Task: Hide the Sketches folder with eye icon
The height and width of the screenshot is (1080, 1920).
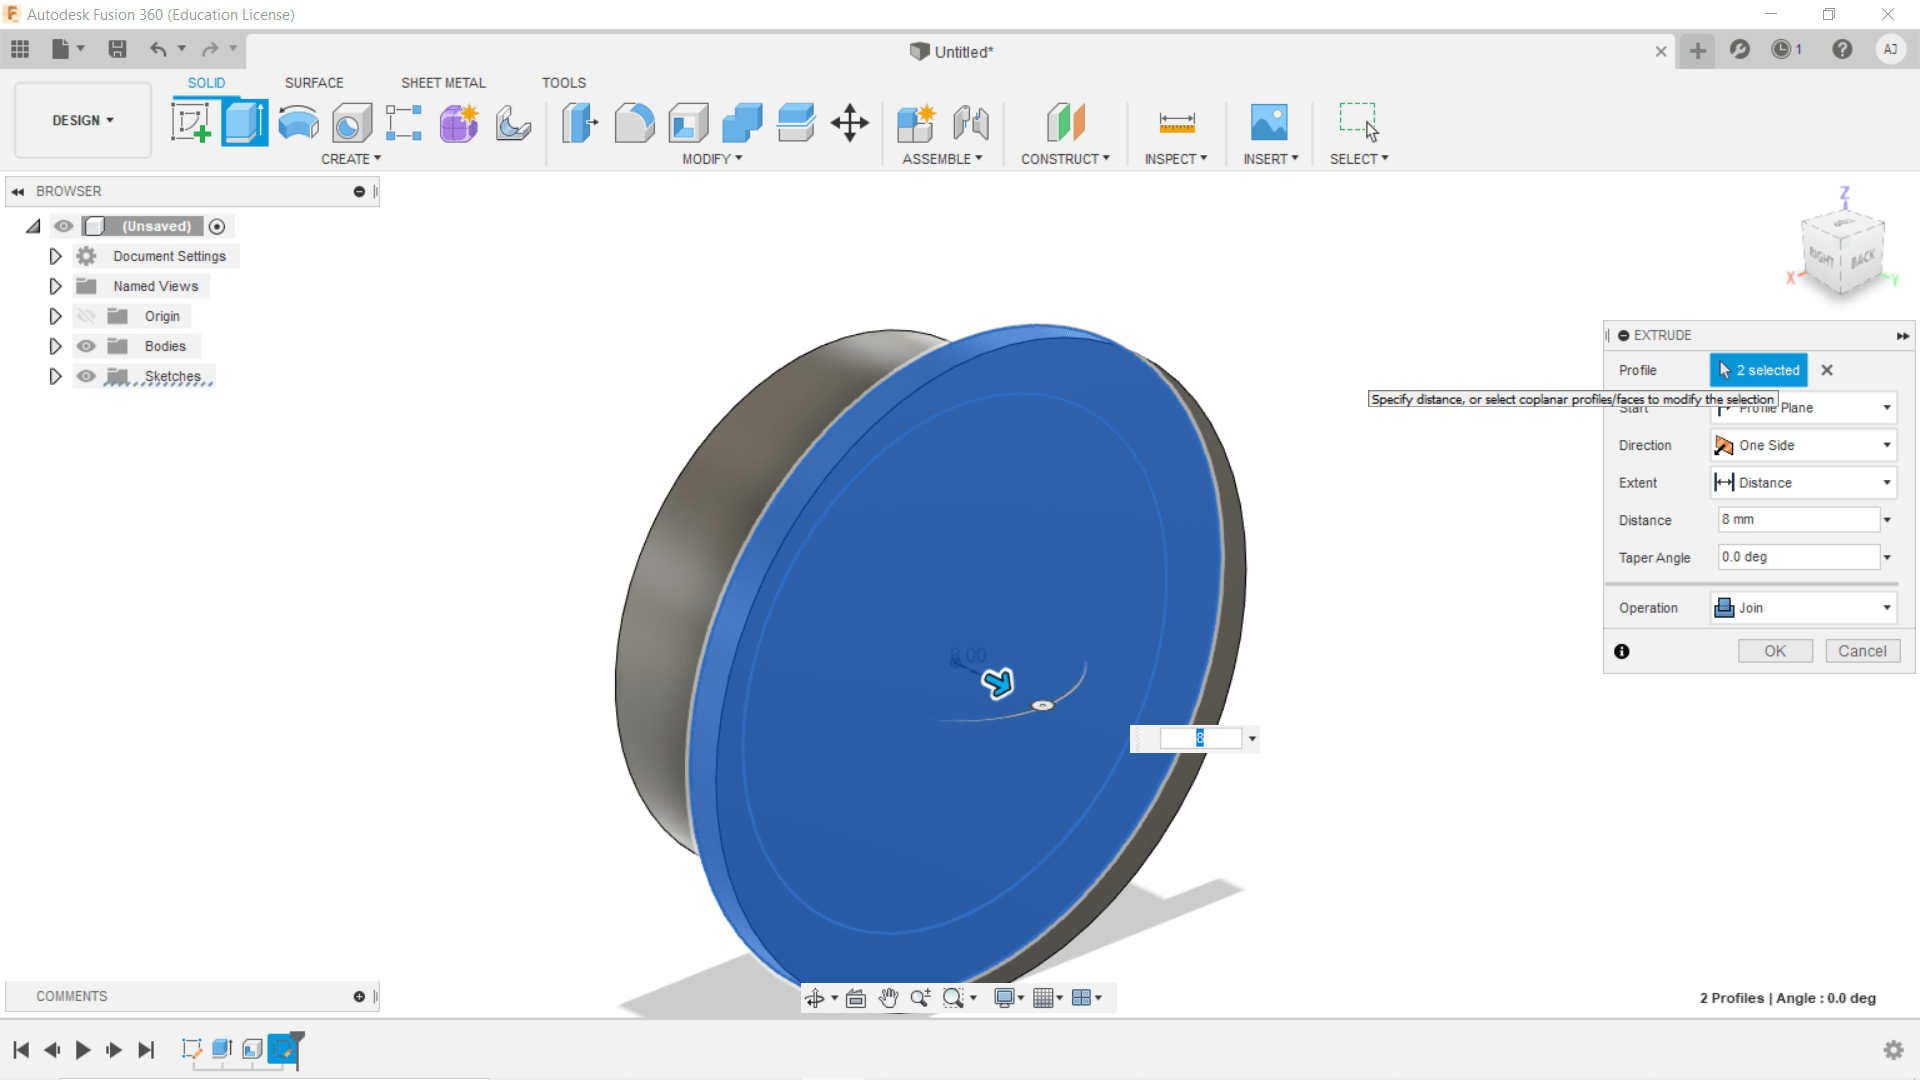Action: point(87,376)
